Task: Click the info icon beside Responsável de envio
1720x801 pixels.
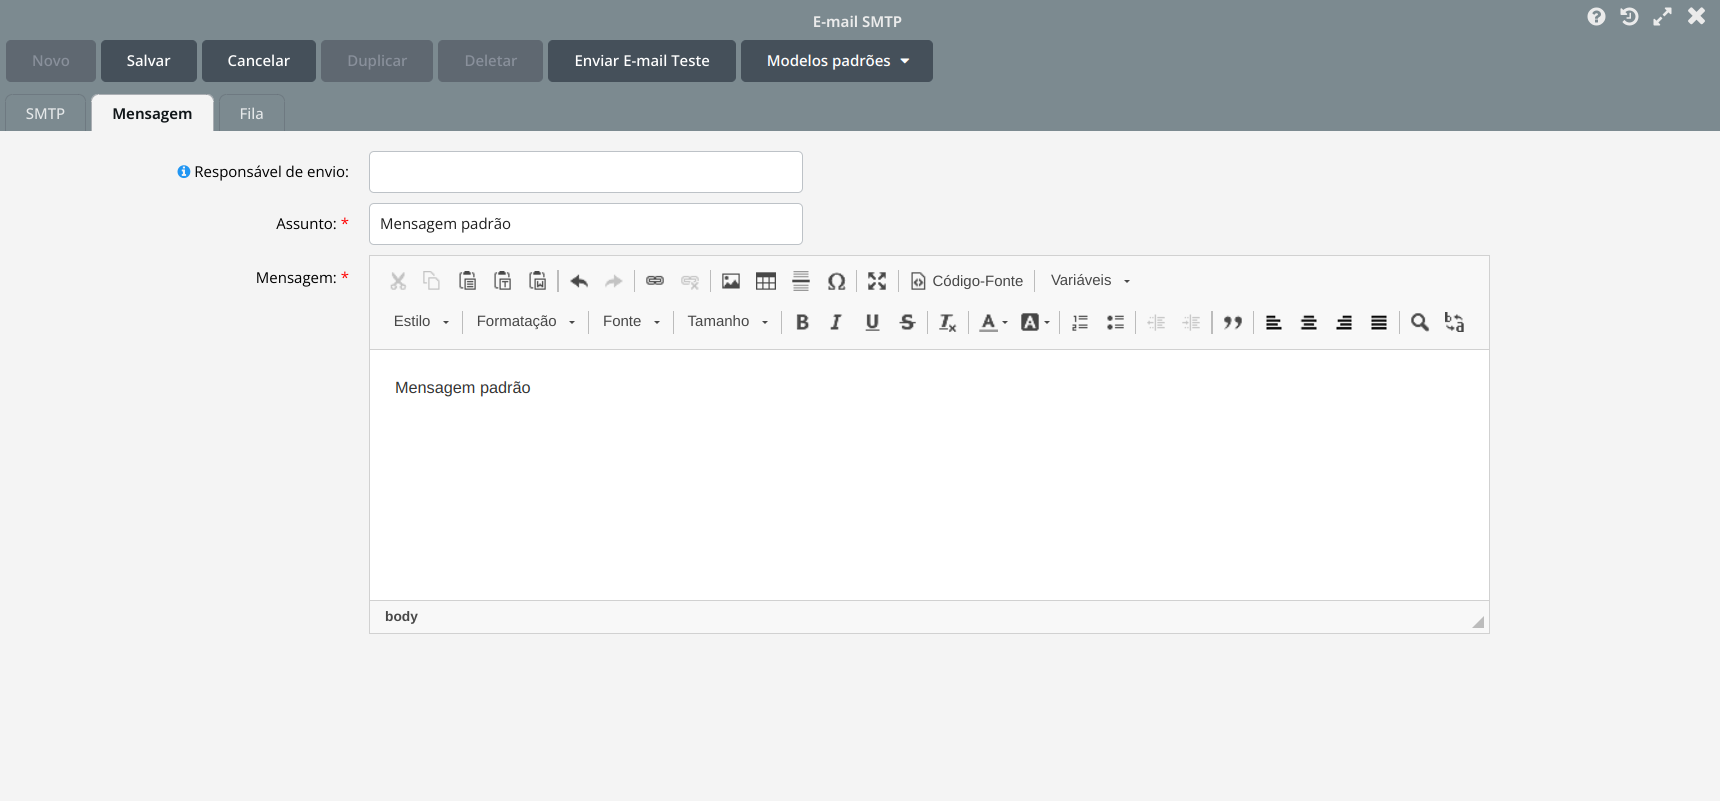Action: point(184,172)
